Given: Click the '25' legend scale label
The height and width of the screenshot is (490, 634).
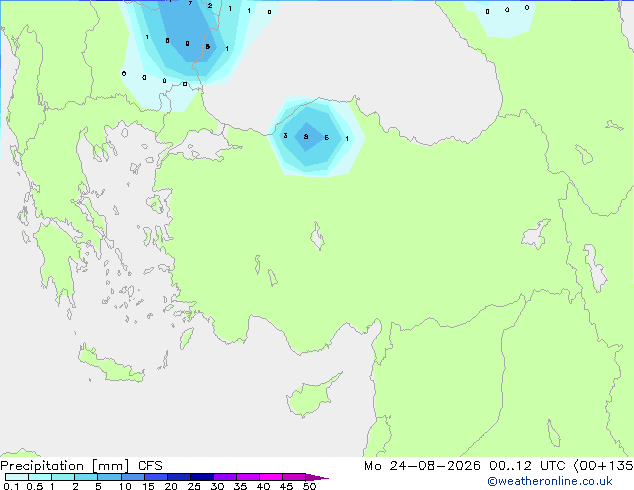Looking at the screenshot, I should click(x=194, y=486).
